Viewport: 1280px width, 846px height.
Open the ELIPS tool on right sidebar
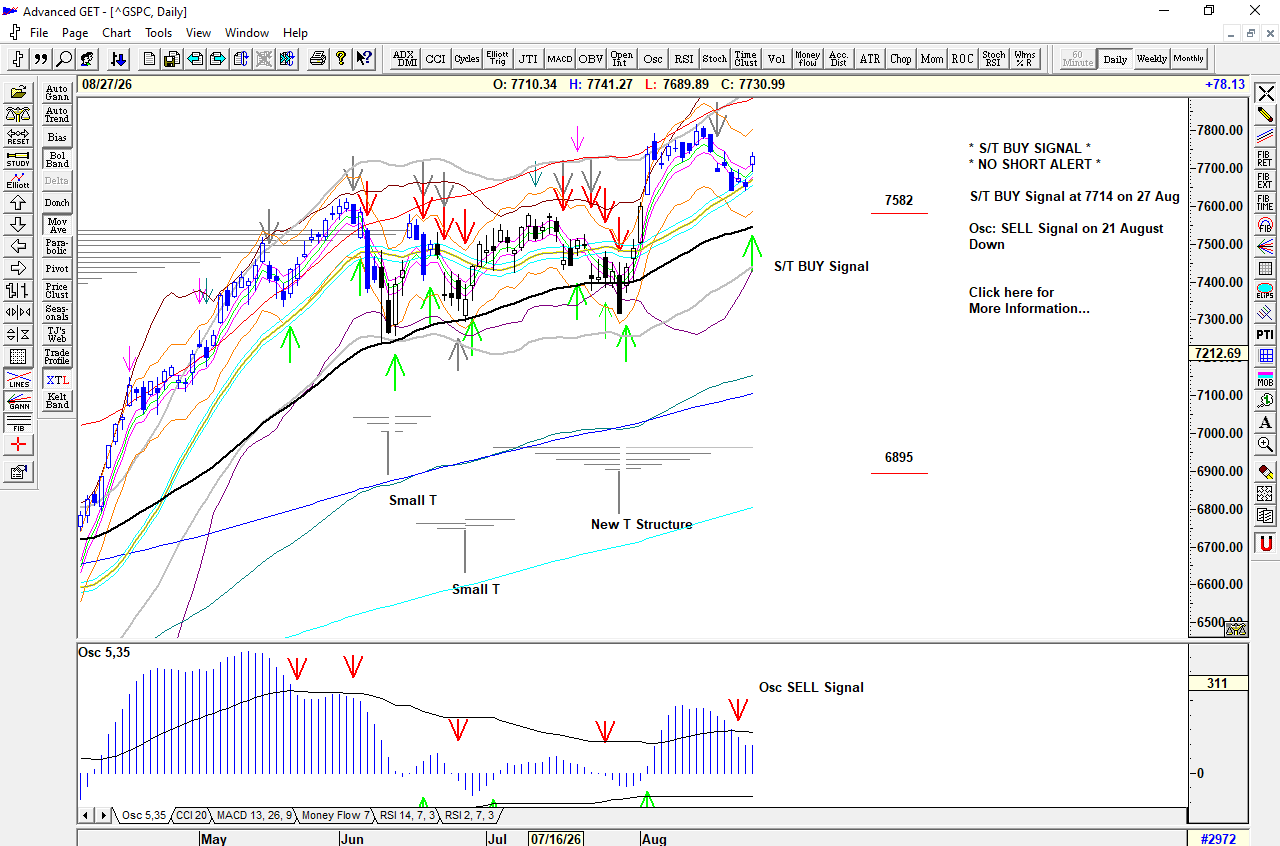pyautogui.click(x=1266, y=291)
